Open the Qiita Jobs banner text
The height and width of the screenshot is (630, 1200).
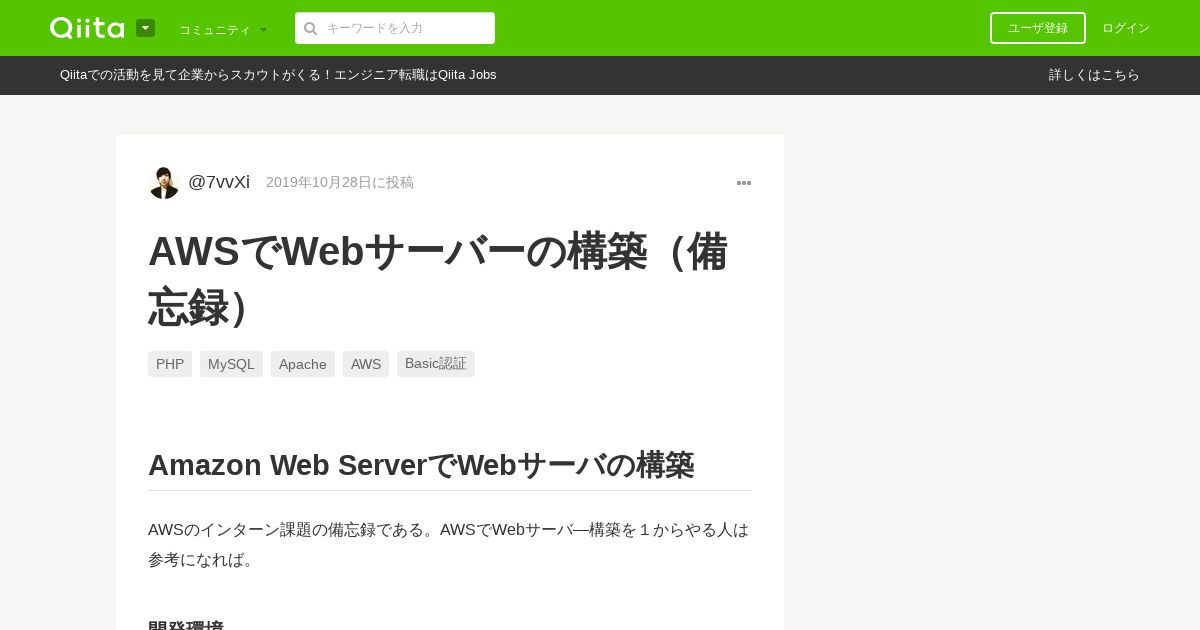[278, 75]
